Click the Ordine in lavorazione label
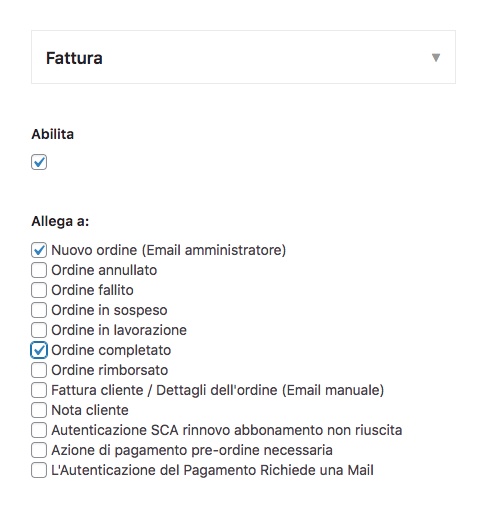Viewport: 491px width, 509px height. pos(119,330)
